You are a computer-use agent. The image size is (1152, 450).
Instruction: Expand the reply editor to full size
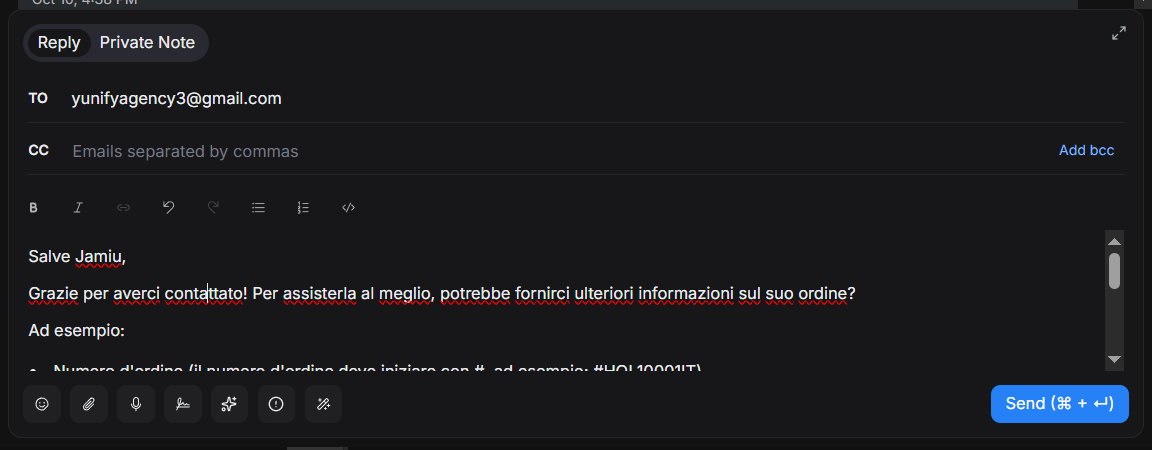pyautogui.click(x=1119, y=34)
